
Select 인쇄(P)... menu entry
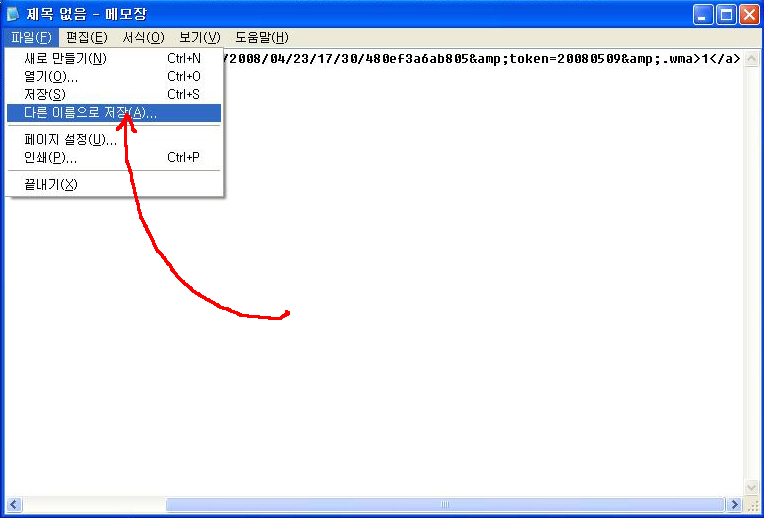coord(114,158)
